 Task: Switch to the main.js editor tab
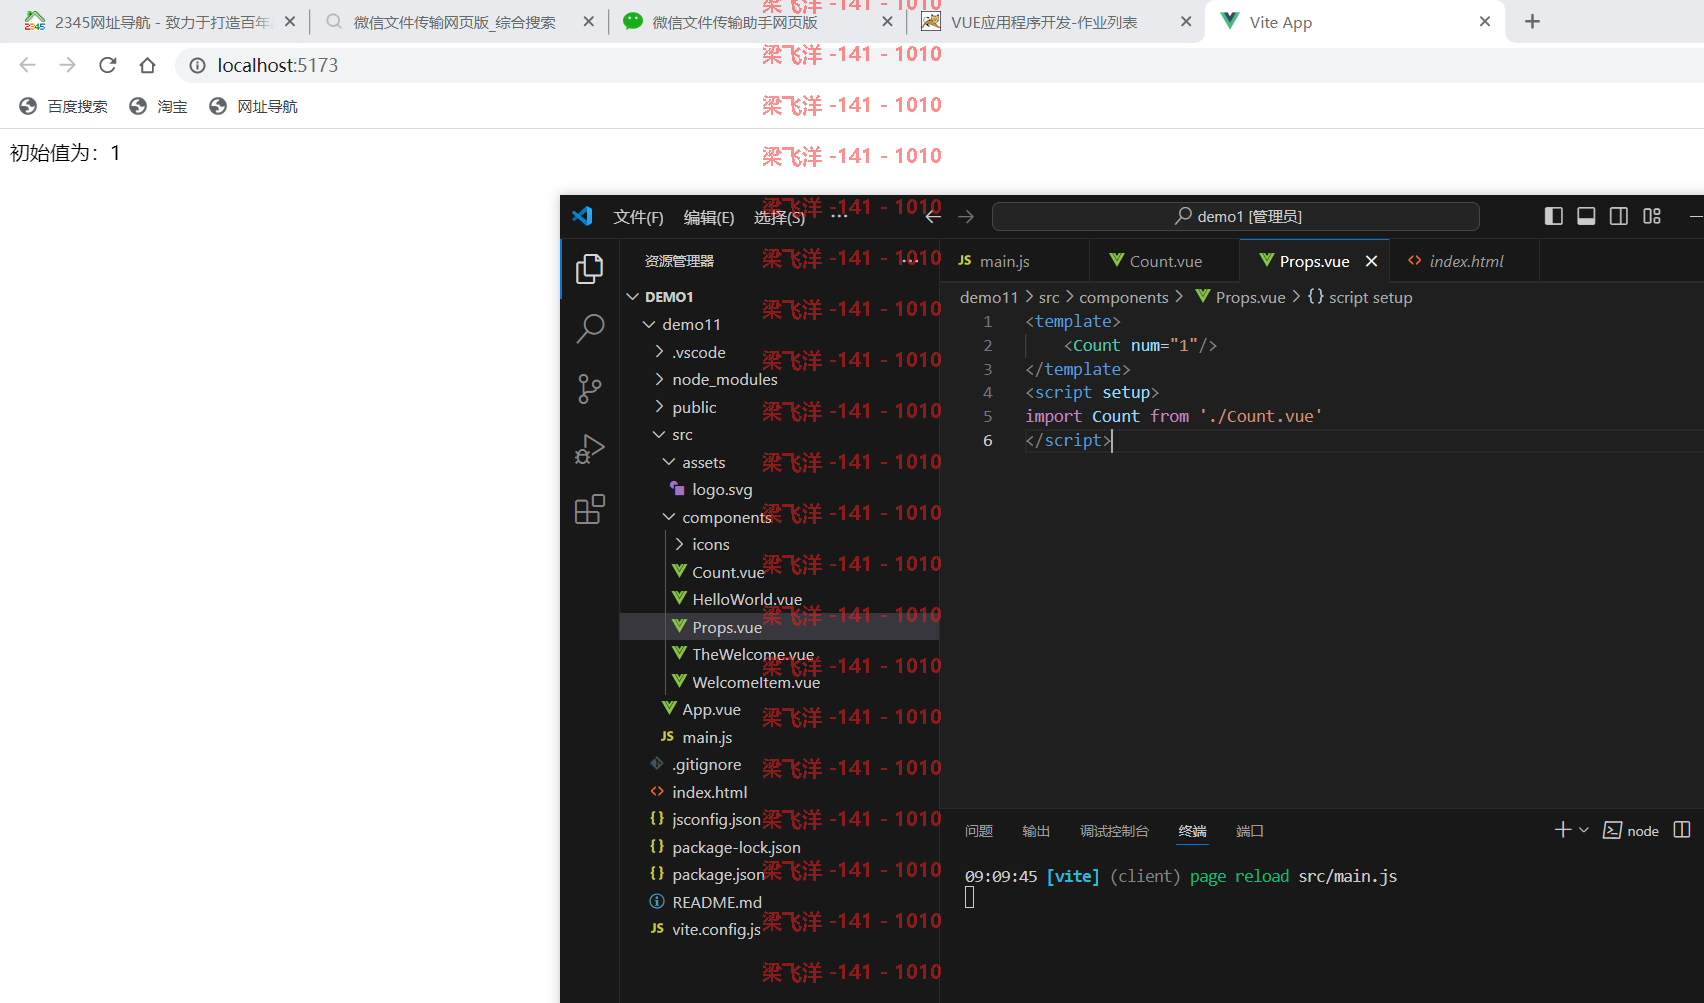point(1014,261)
